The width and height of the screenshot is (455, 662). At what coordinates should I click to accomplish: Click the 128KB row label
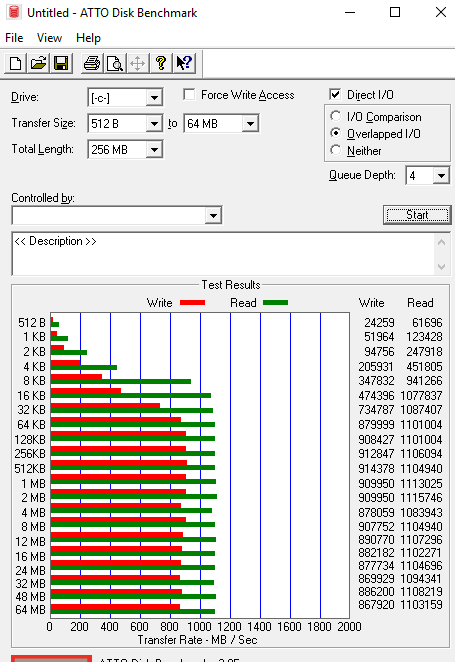(x=30, y=440)
